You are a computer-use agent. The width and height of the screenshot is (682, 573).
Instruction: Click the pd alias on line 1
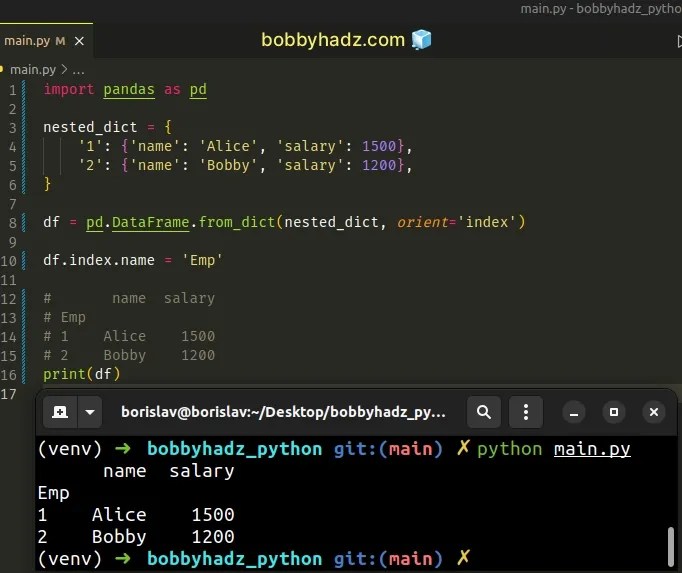point(198,90)
